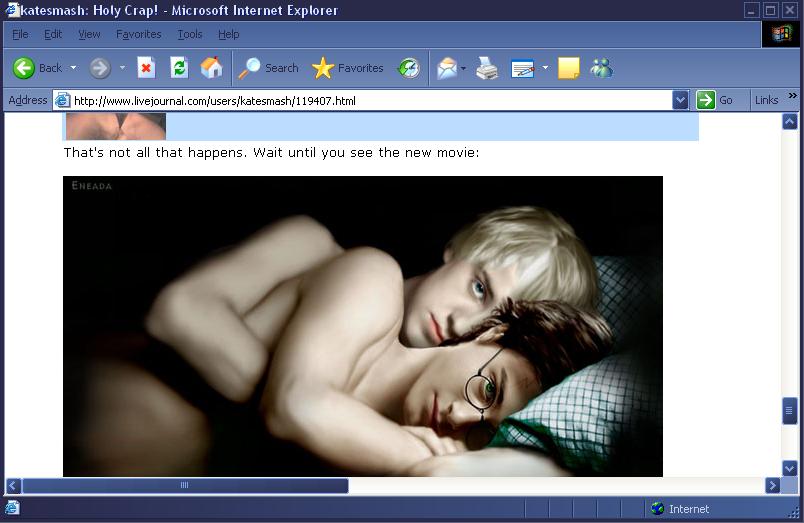804x523 pixels.
Task: Click the Windows flag throbber logo
Action: coord(781,34)
